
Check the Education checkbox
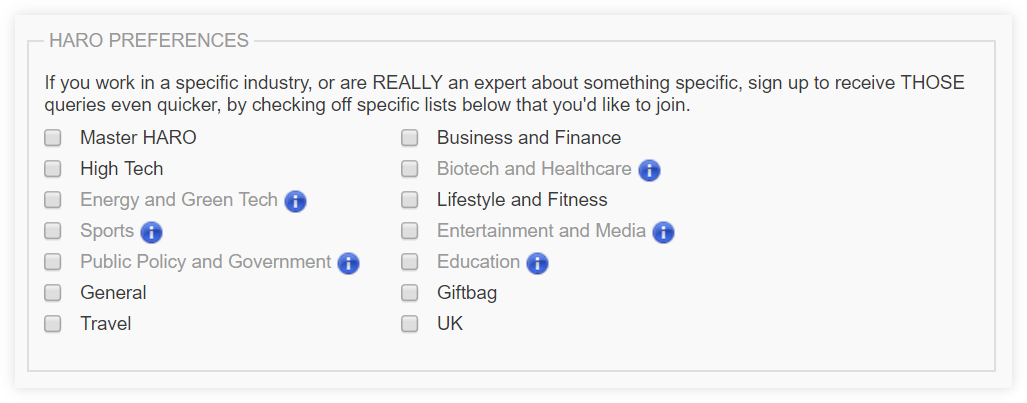(x=409, y=261)
